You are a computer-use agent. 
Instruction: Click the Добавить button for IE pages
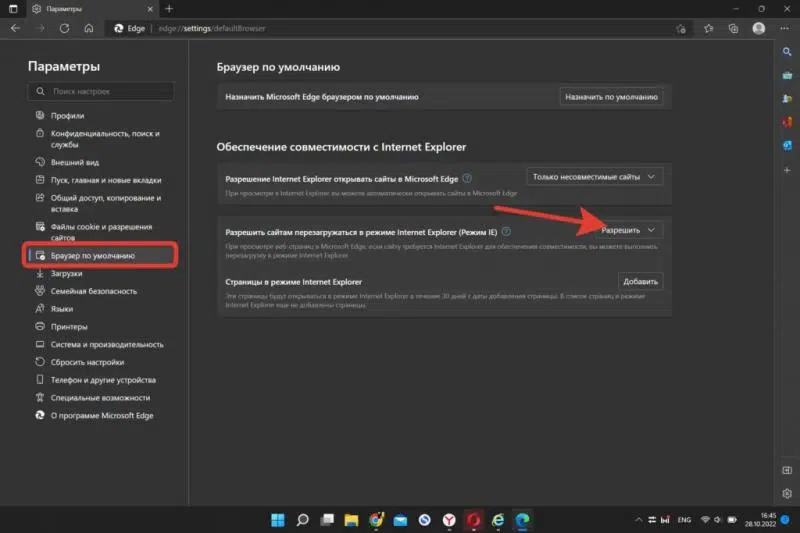point(640,282)
